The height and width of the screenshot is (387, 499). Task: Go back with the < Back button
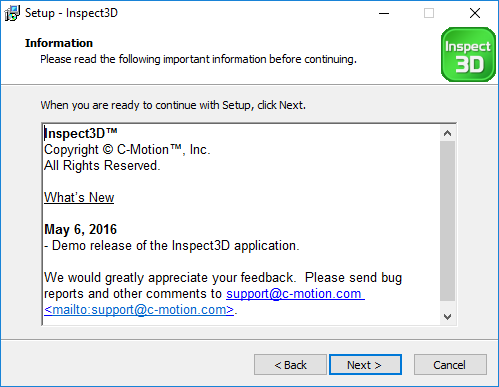point(290,365)
